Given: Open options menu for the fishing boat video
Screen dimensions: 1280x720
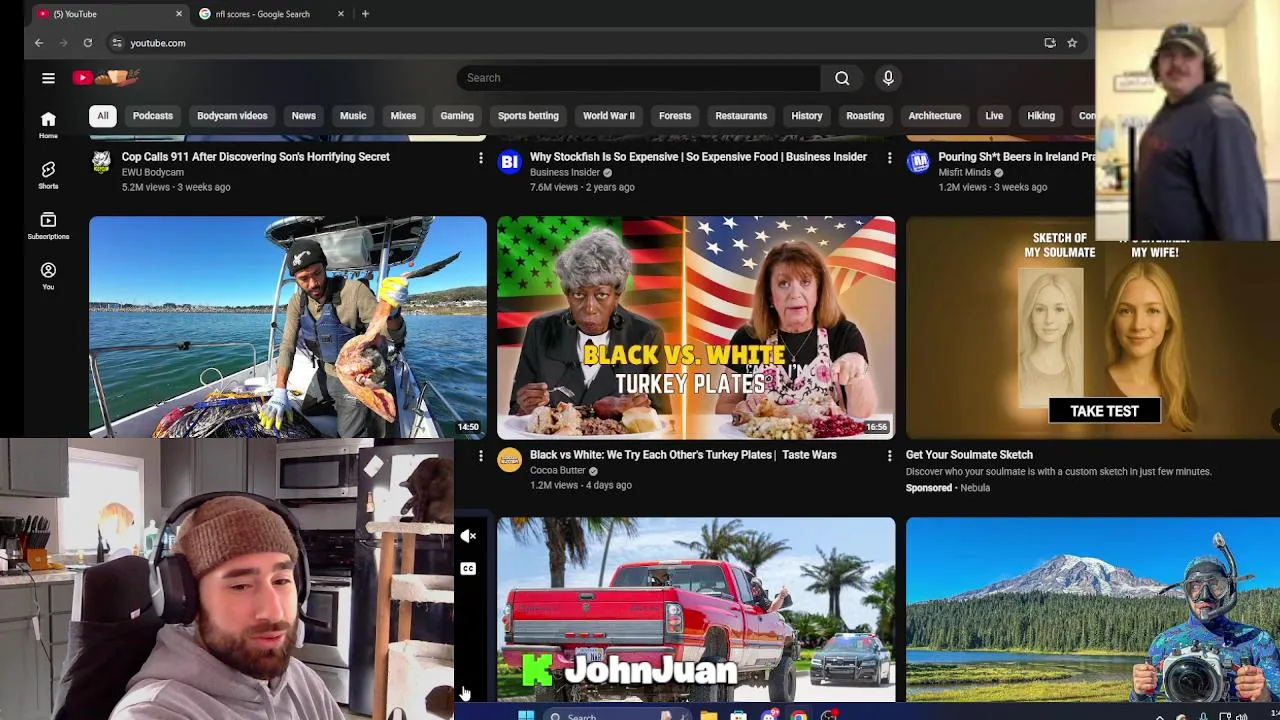Looking at the screenshot, I should (480, 456).
